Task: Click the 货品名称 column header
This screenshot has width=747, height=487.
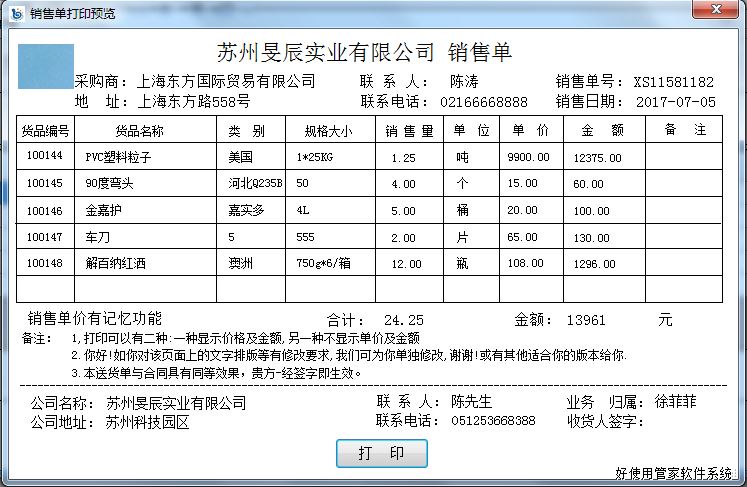Action: coord(140,131)
